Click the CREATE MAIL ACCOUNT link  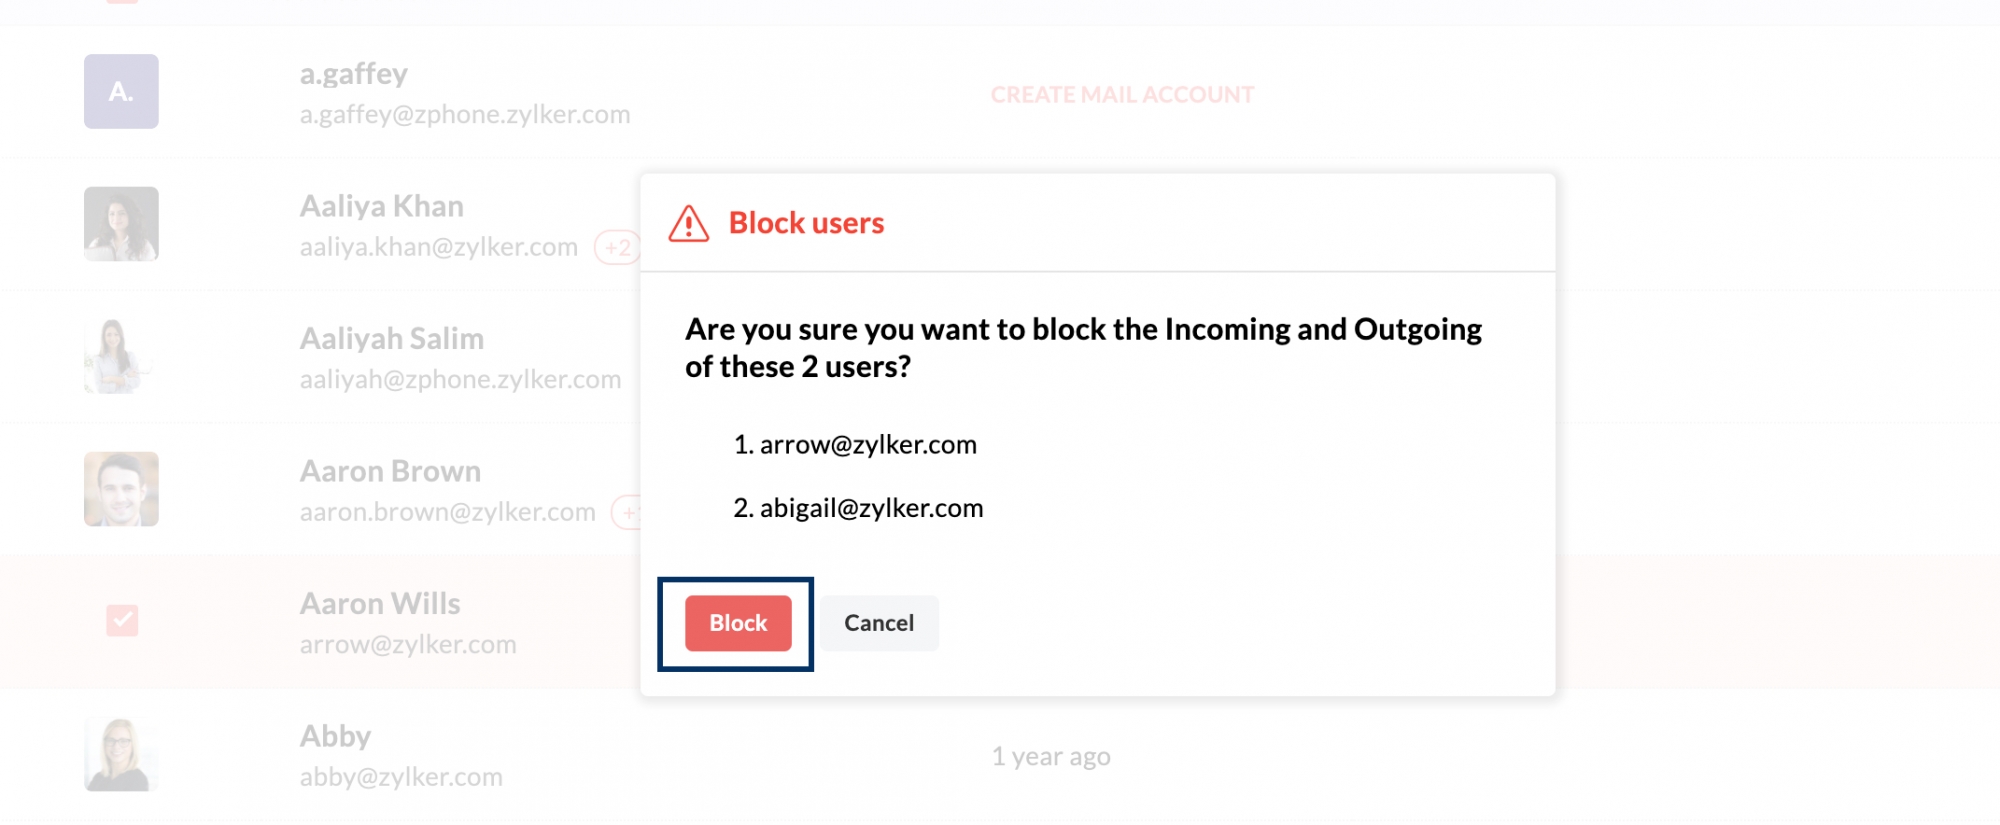[x=1122, y=95]
